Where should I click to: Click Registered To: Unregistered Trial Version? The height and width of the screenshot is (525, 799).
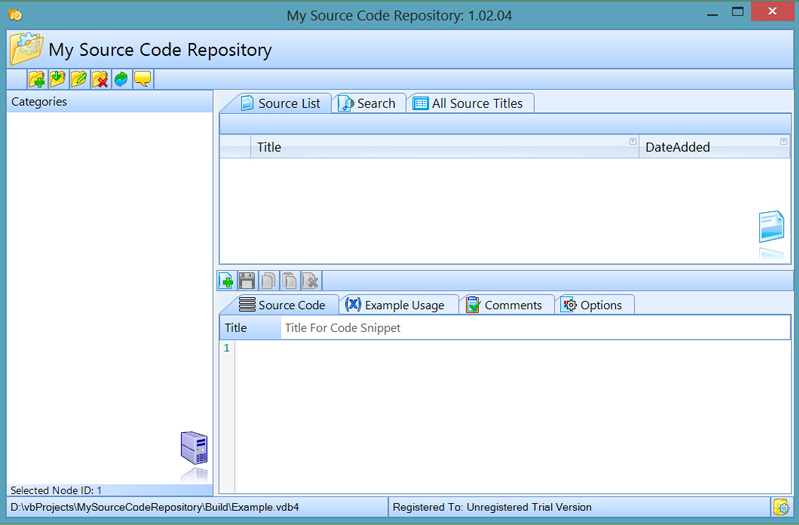492,507
